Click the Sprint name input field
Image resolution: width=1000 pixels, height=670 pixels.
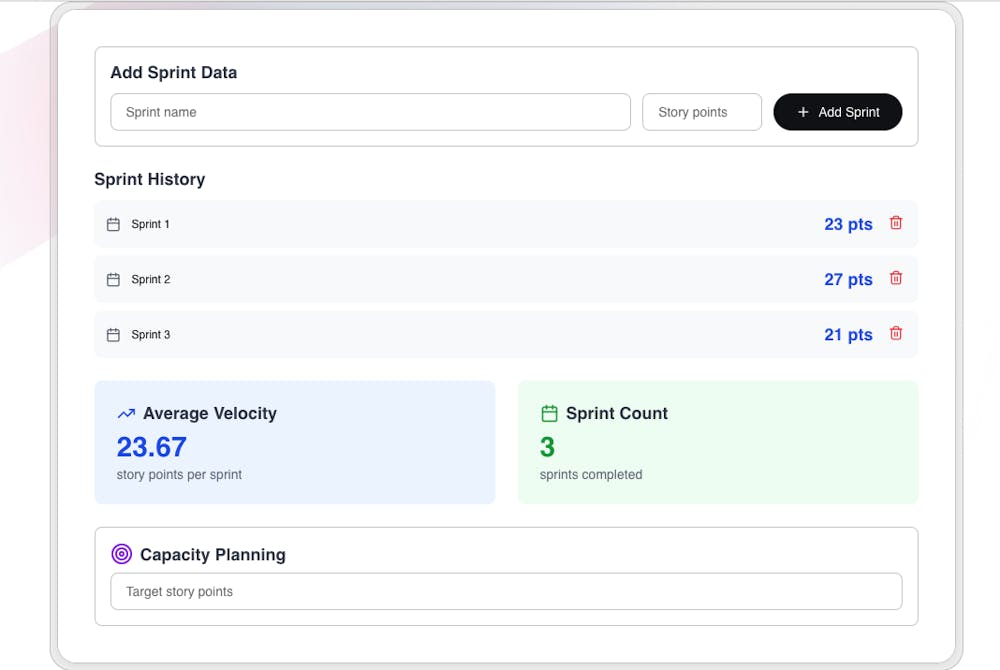click(x=370, y=112)
